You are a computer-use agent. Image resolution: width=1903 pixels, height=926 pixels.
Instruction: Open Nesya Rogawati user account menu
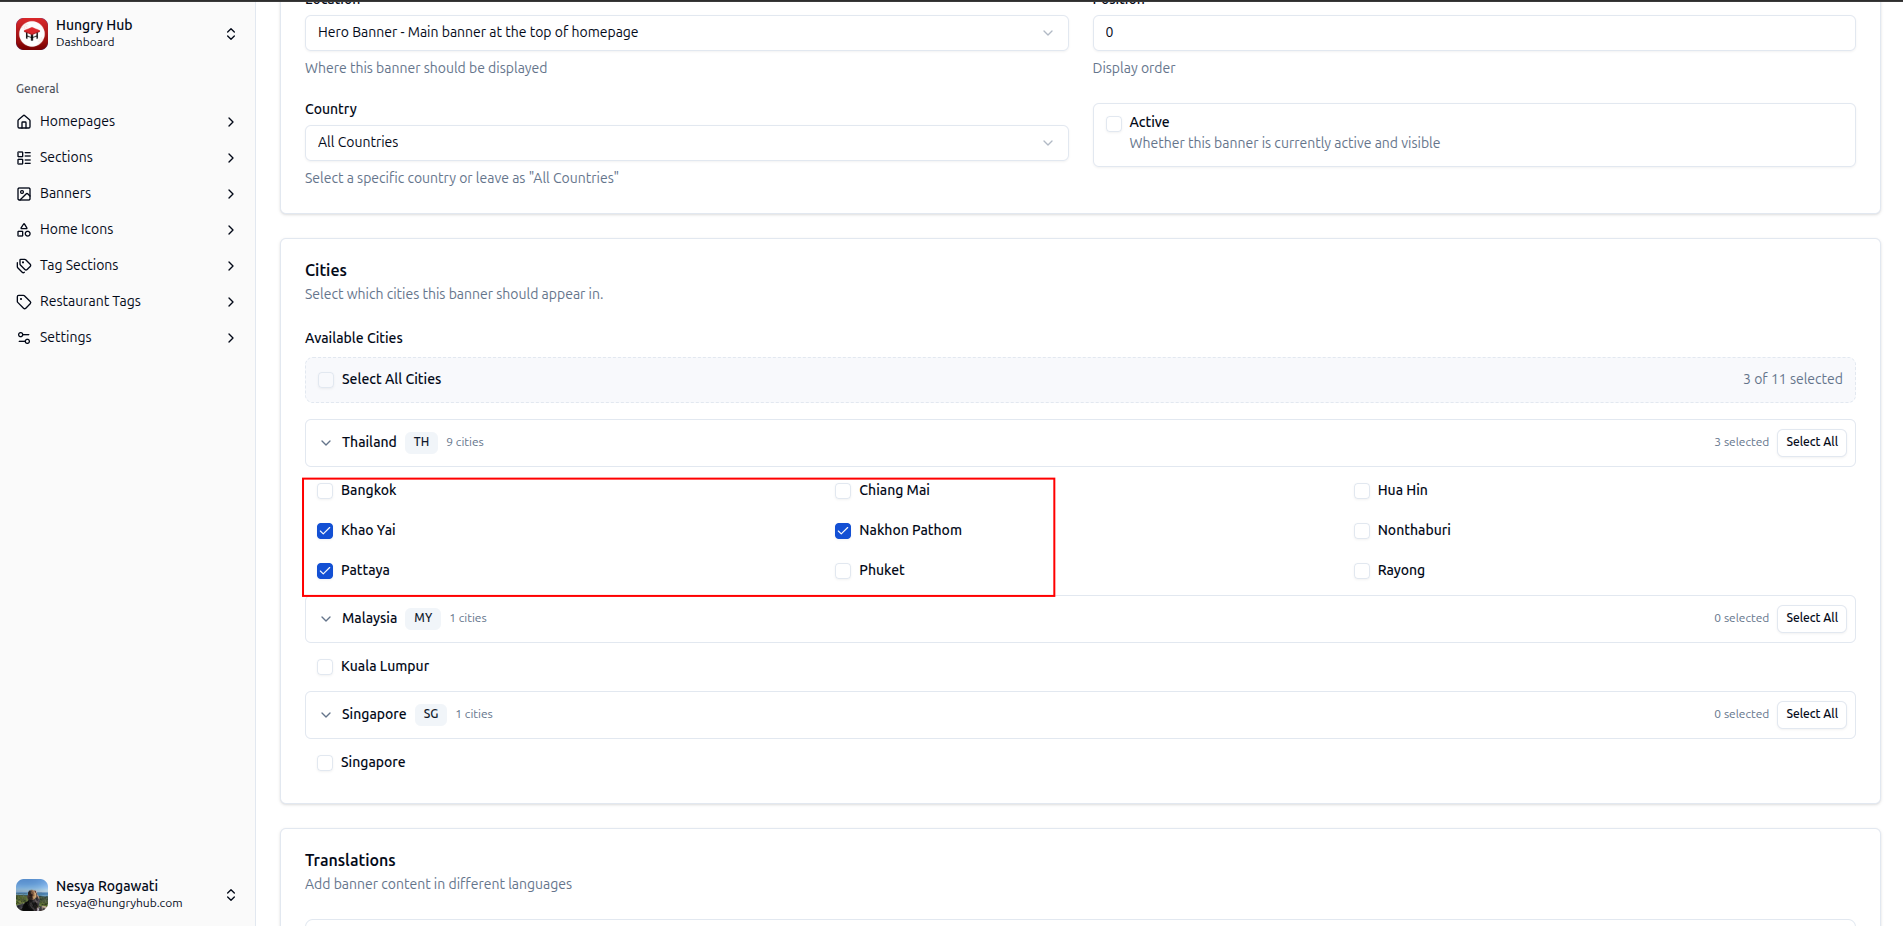coord(127,894)
